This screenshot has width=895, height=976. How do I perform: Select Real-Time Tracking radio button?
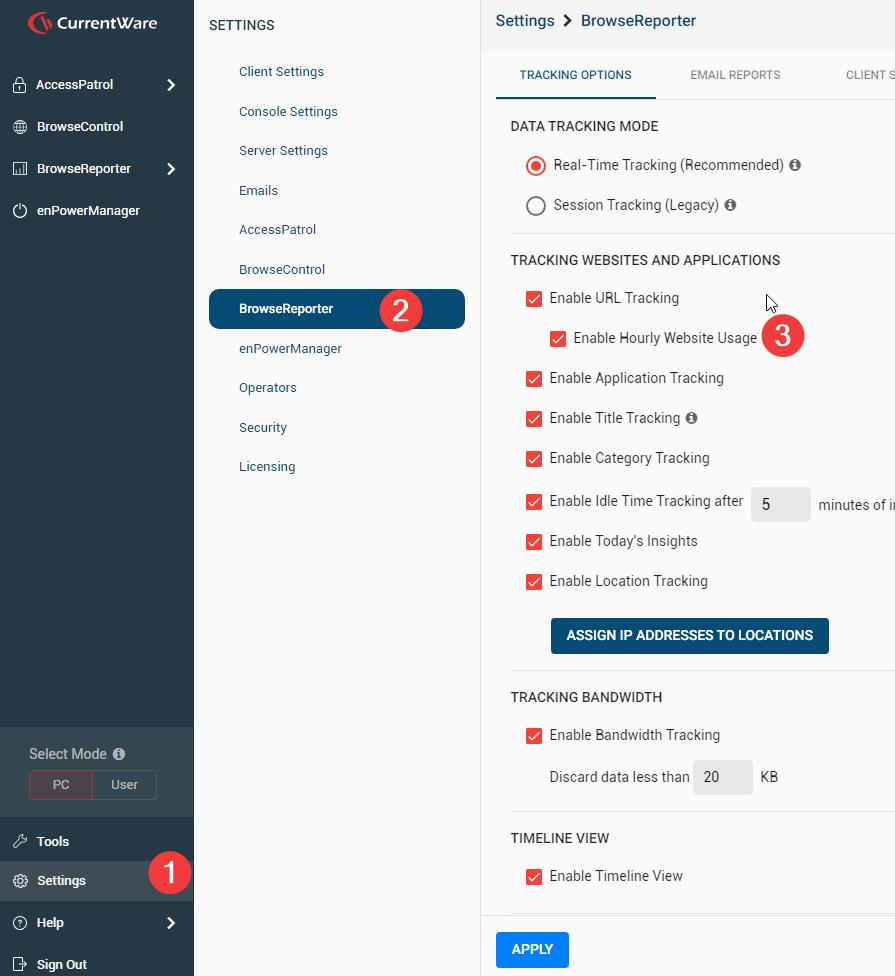pos(535,166)
